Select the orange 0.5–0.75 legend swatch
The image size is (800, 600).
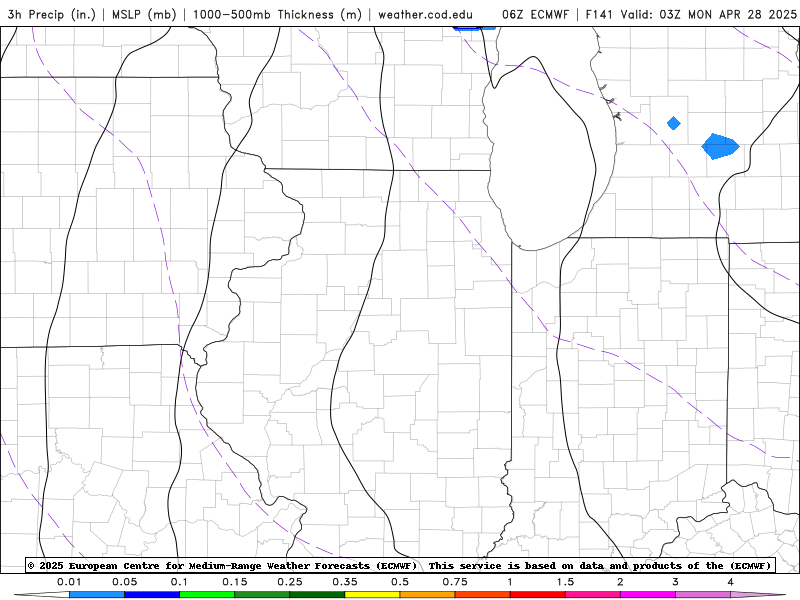click(428, 595)
